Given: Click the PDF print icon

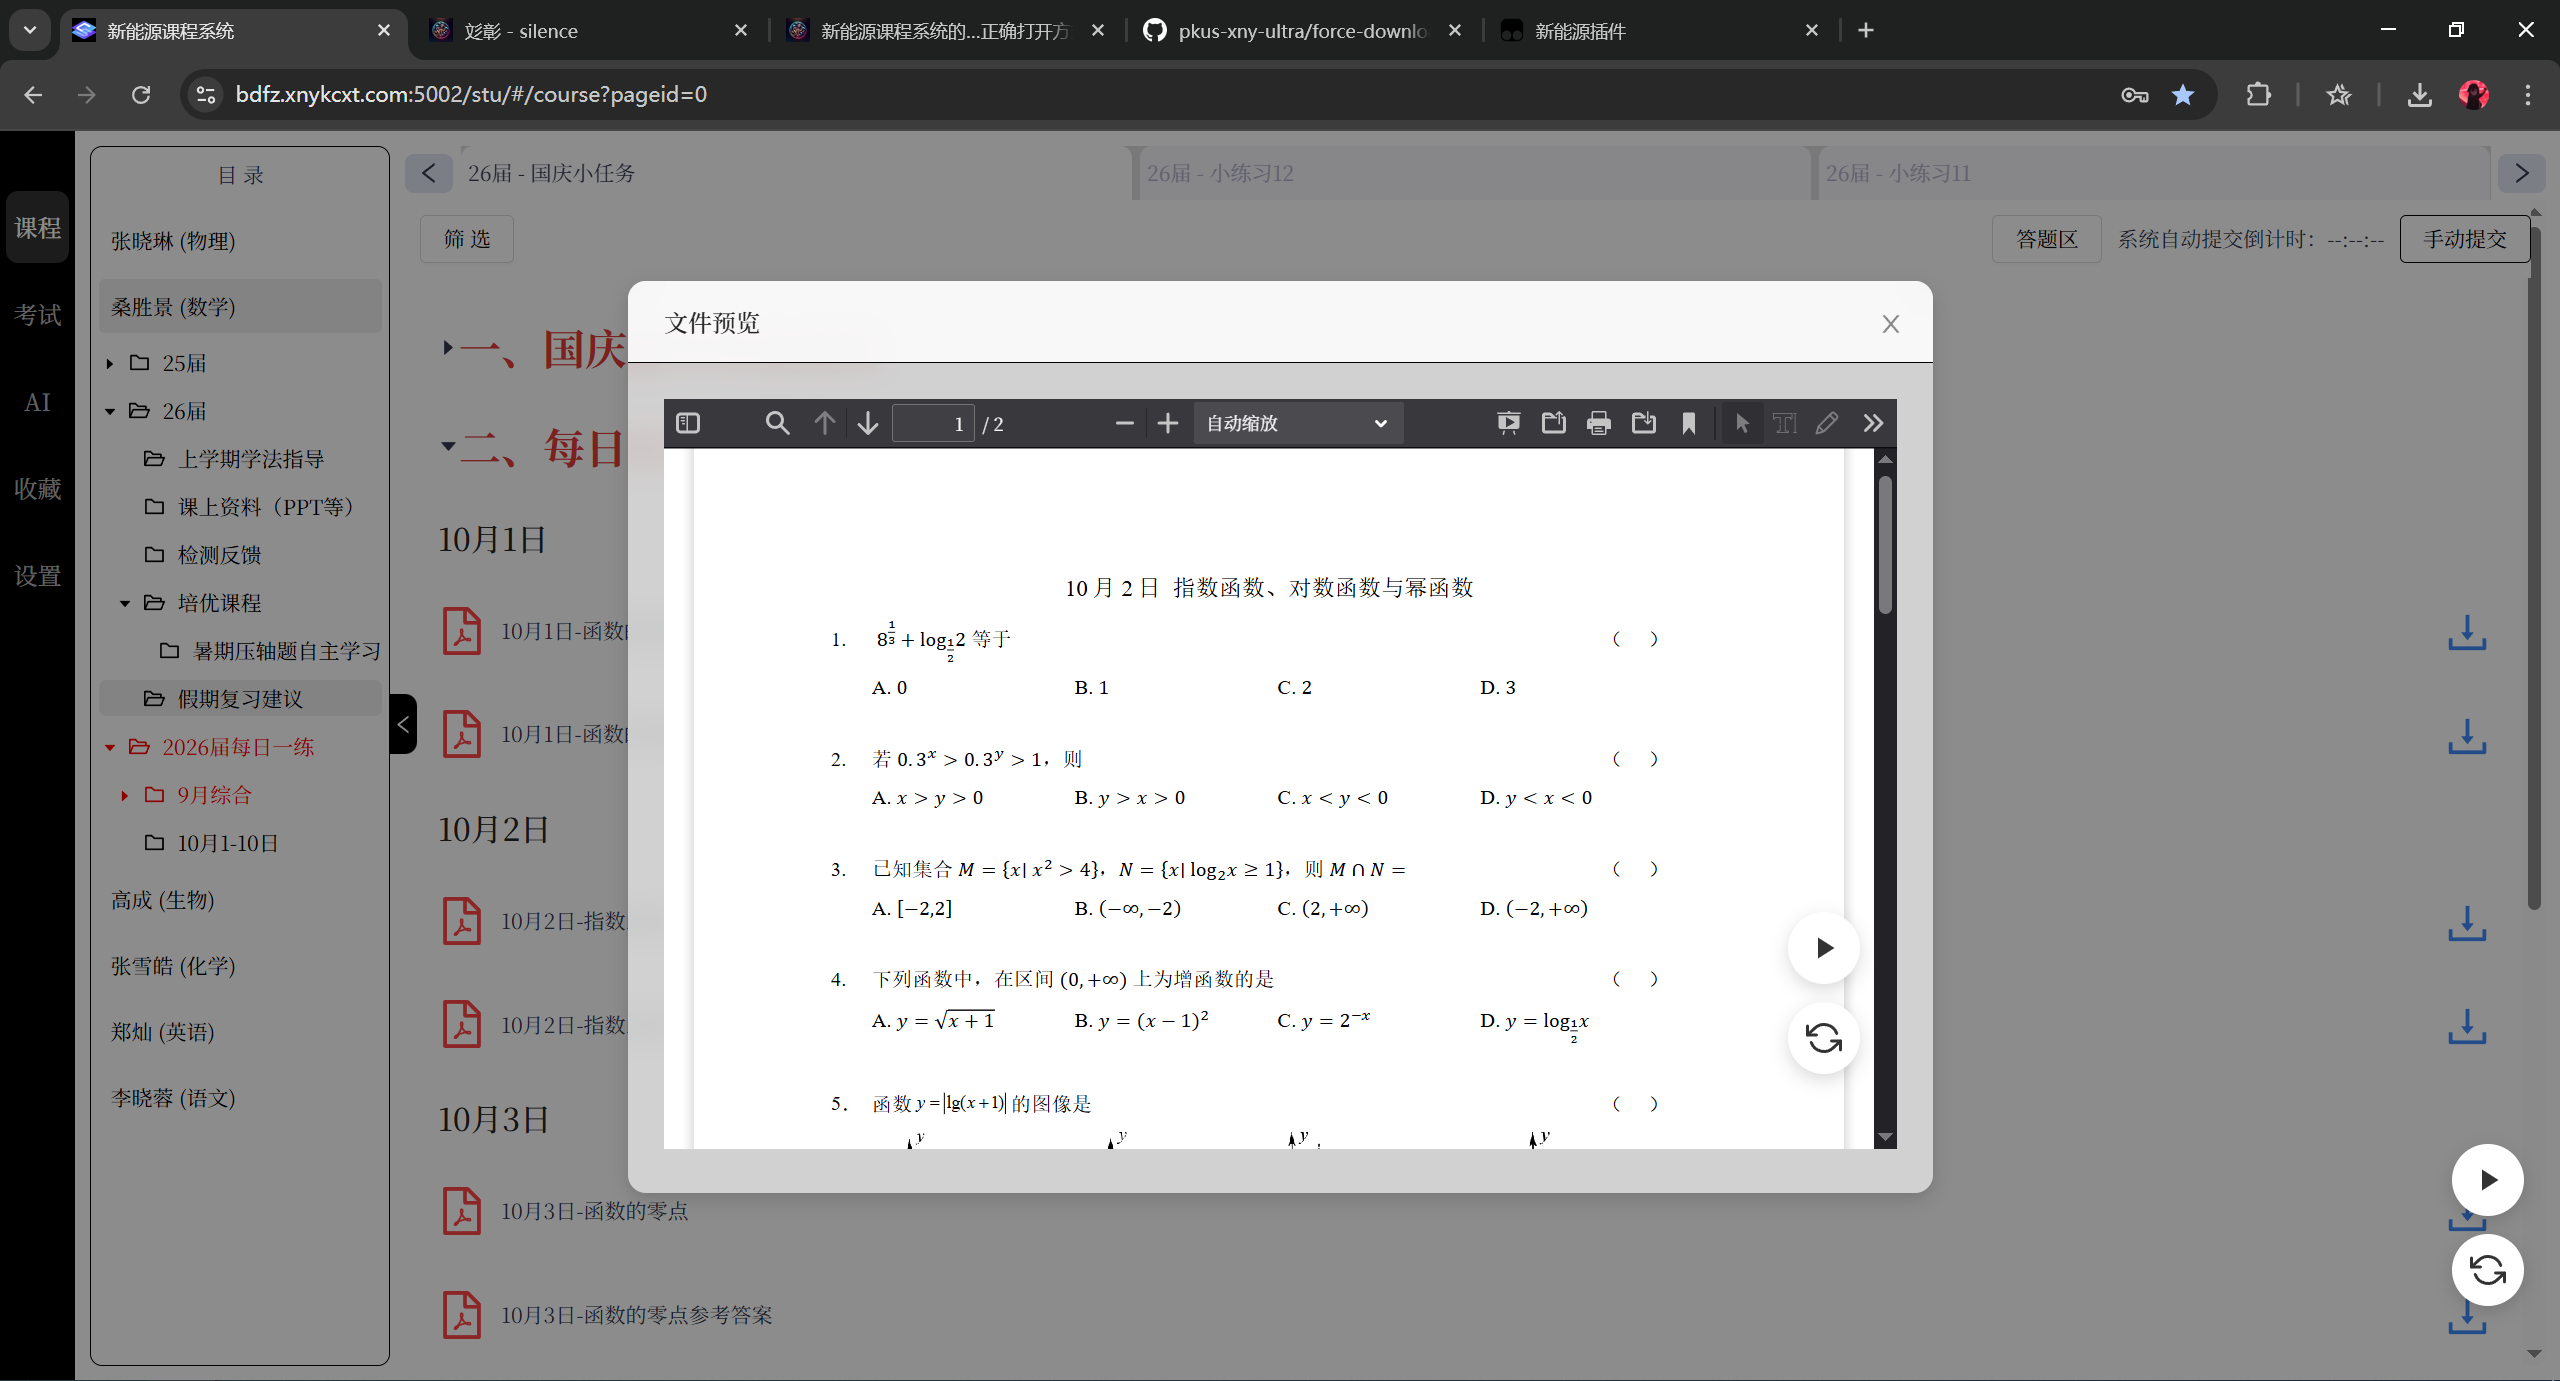Looking at the screenshot, I should (1598, 423).
